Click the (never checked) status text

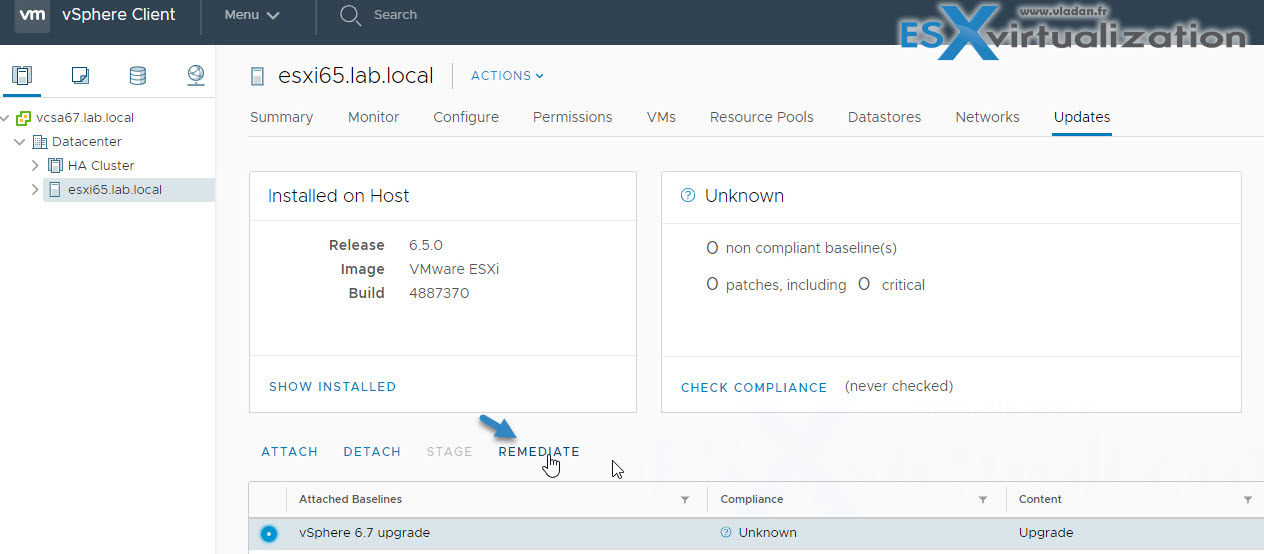899,386
